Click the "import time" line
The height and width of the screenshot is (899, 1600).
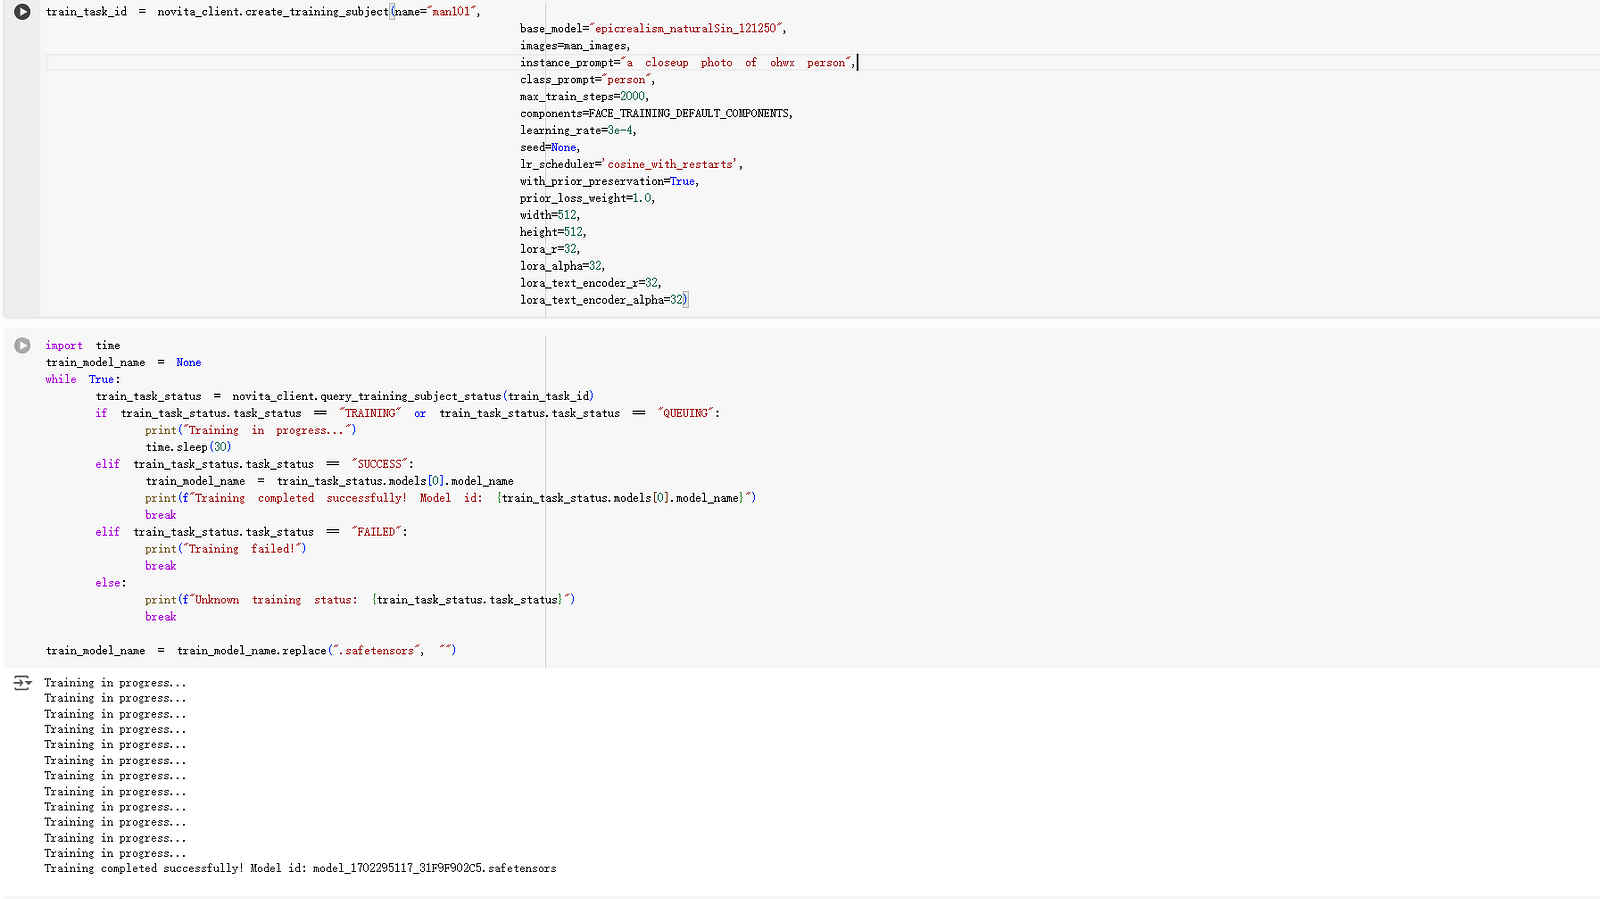83,346
